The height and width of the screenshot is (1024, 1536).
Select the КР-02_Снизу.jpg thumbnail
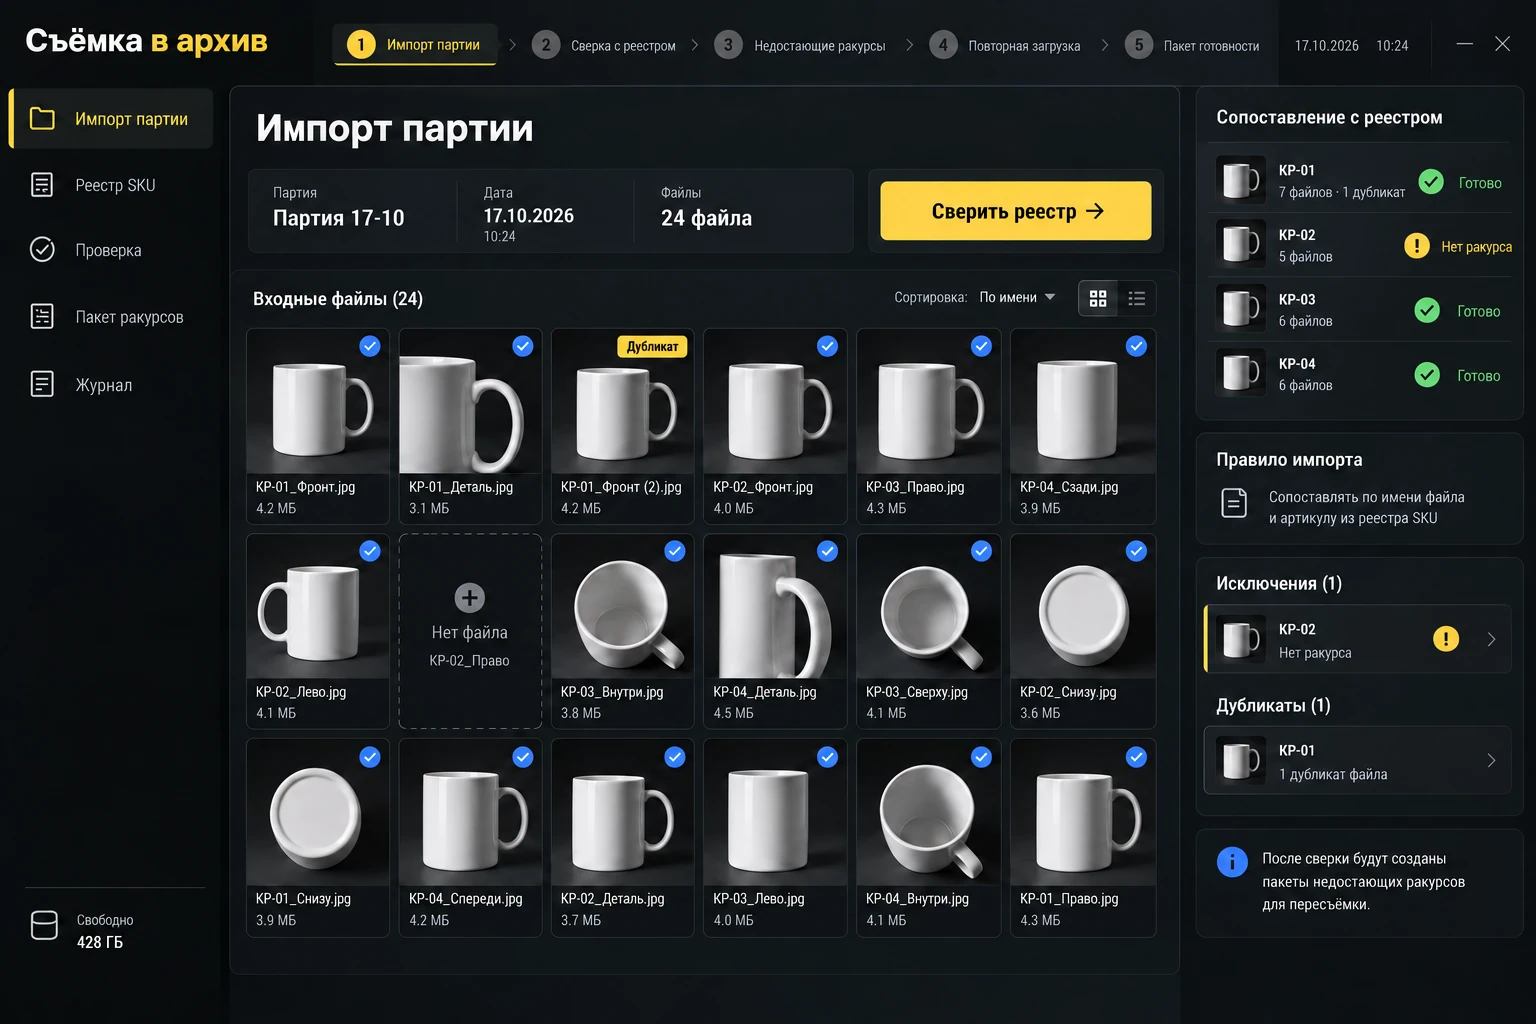(1083, 607)
